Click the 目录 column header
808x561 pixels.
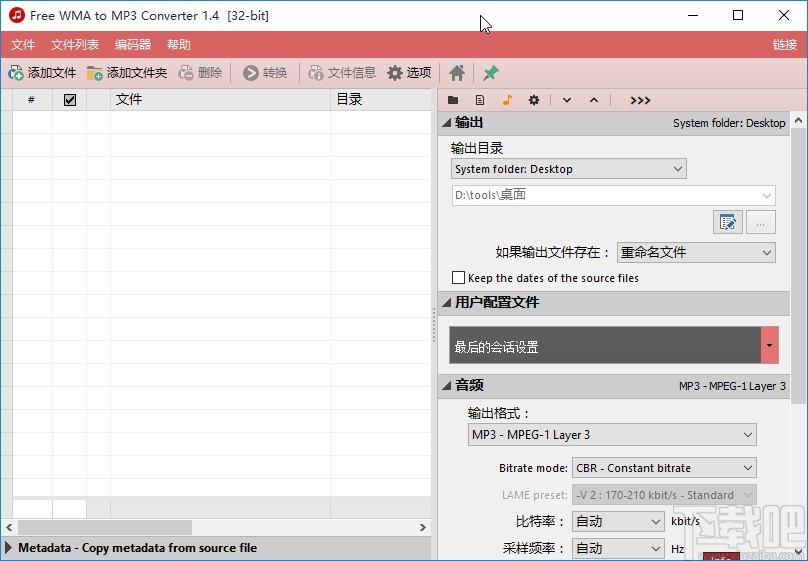(x=381, y=99)
